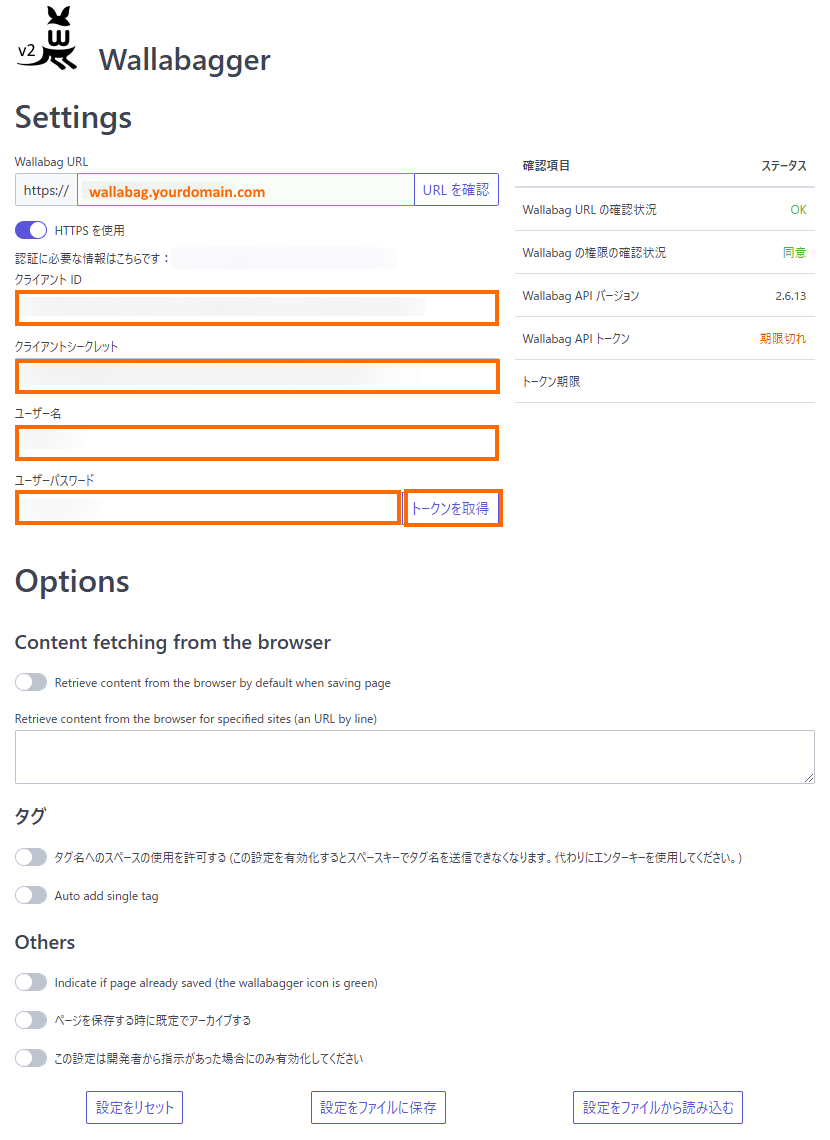Click the specified sites URL textarea
Viewport: 830px width, 1140px height.
(x=414, y=757)
